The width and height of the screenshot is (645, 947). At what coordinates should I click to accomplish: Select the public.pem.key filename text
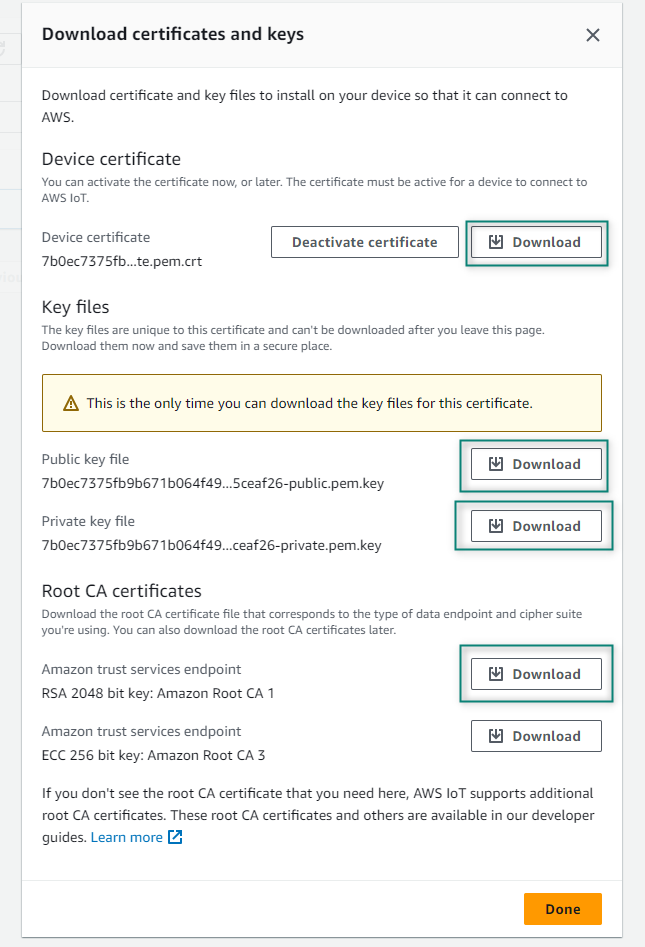(x=212, y=483)
